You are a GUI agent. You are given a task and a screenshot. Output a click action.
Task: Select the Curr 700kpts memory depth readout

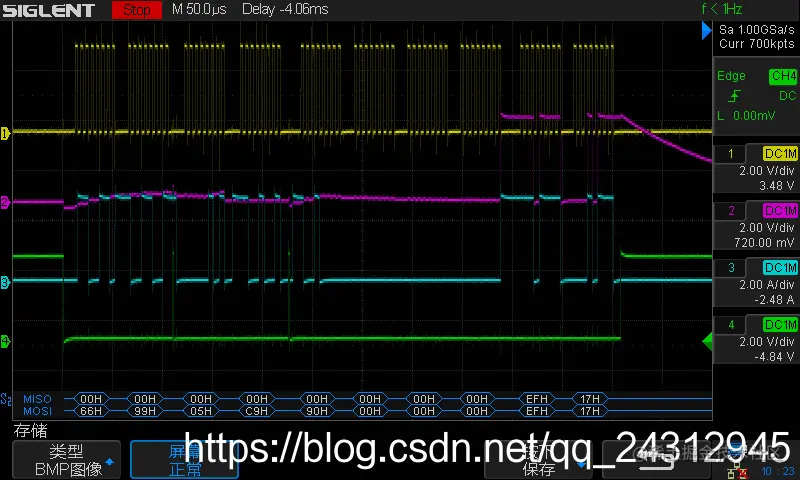[757, 44]
